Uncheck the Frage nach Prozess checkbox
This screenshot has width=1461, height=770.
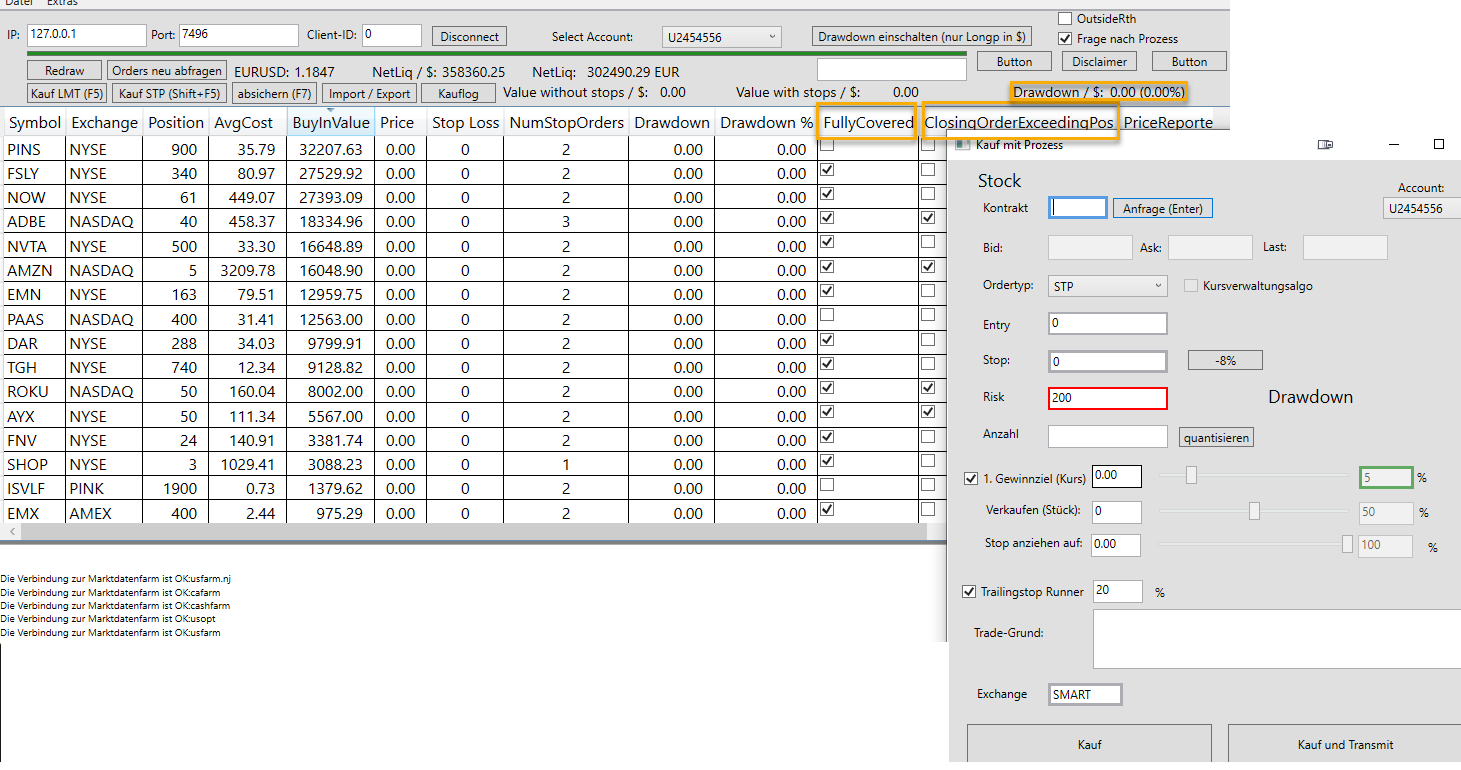(x=1065, y=39)
